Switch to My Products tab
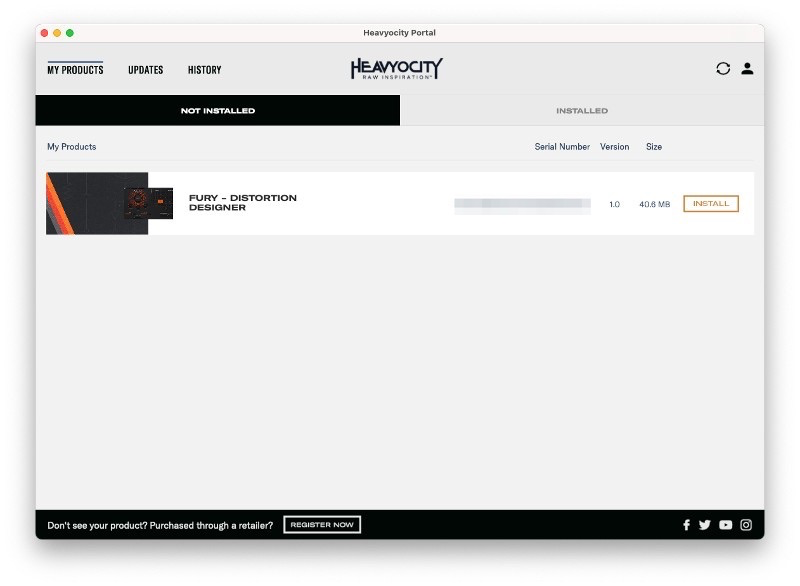 (75, 70)
